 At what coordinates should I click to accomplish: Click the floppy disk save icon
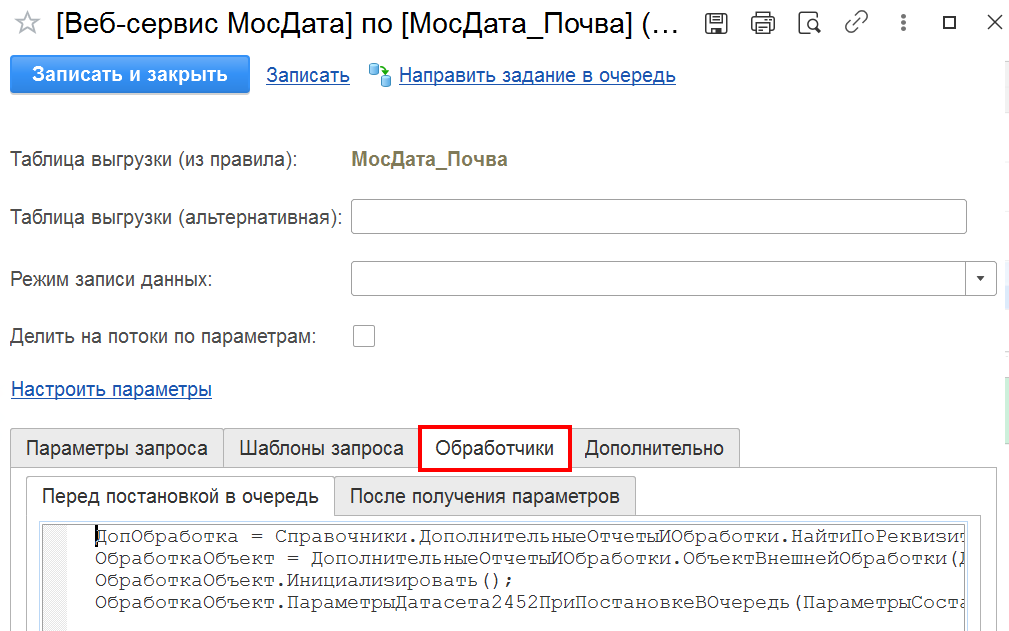(x=716, y=23)
